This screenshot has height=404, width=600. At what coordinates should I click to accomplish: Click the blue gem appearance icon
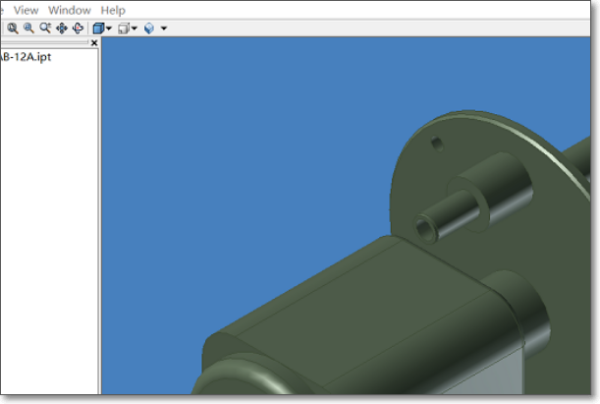pyautogui.click(x=149, y=28)
